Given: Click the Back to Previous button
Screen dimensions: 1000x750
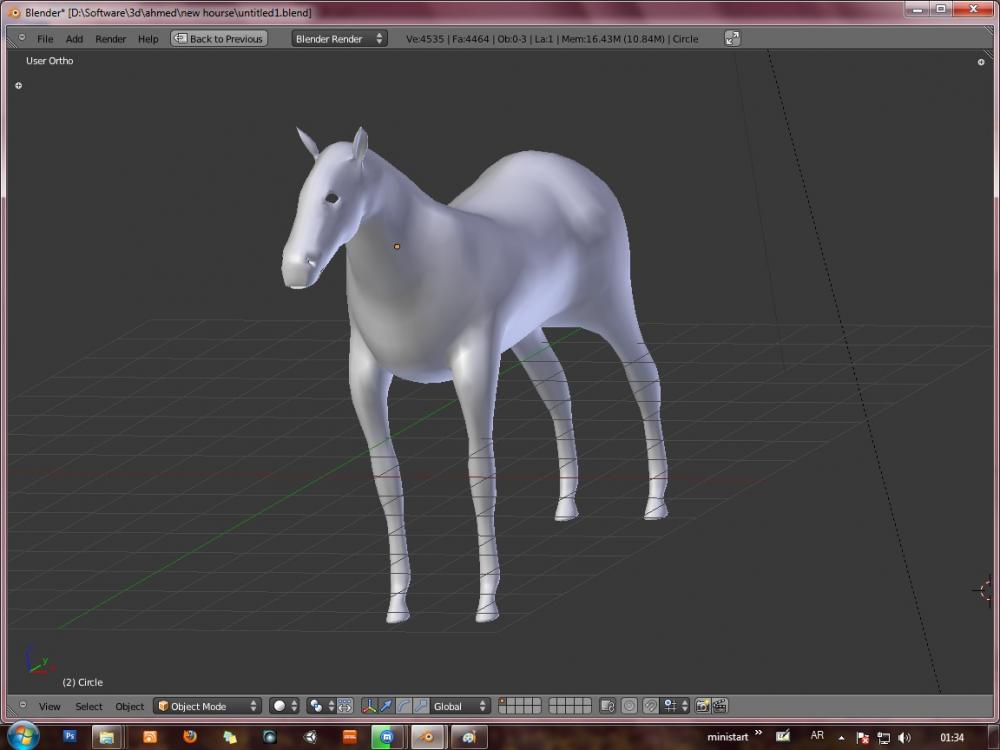Looking at the screenshot, I should click(219, 38).
